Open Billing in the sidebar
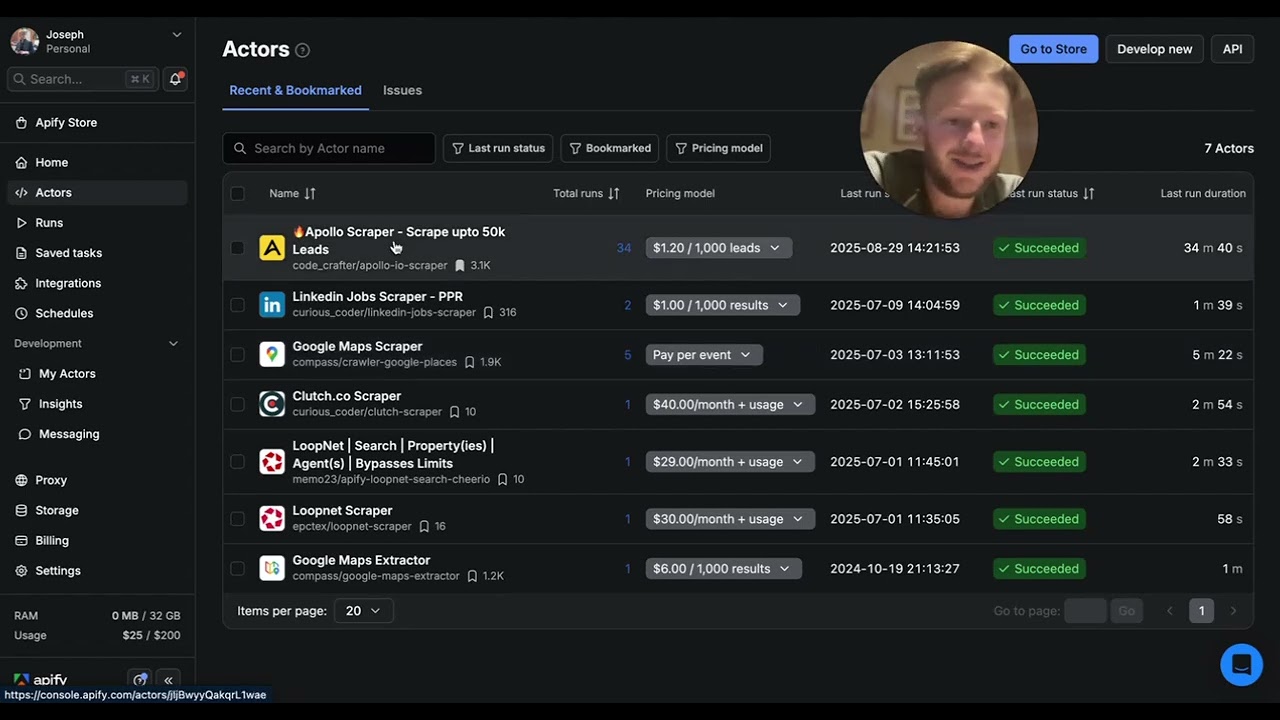The image size is (1280, 720). coord(97,540)
